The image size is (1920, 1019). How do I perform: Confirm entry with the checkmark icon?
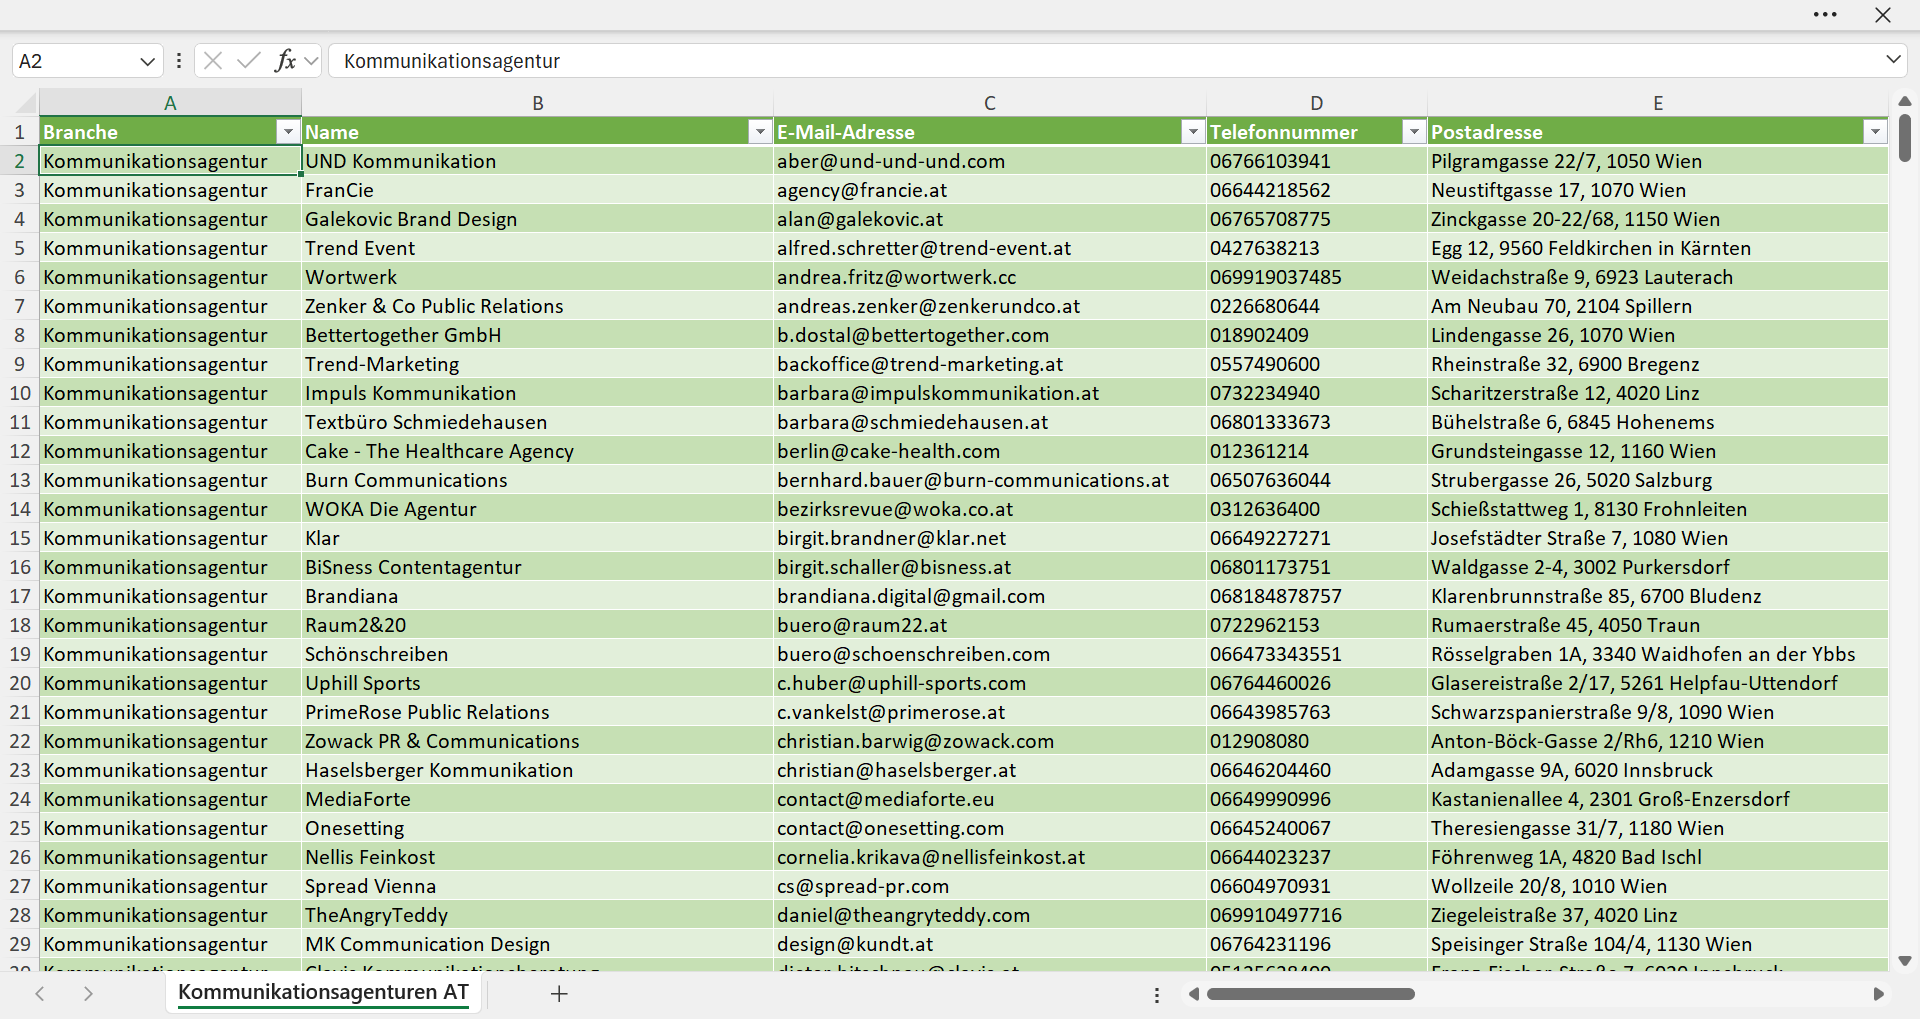coord(249,61)
